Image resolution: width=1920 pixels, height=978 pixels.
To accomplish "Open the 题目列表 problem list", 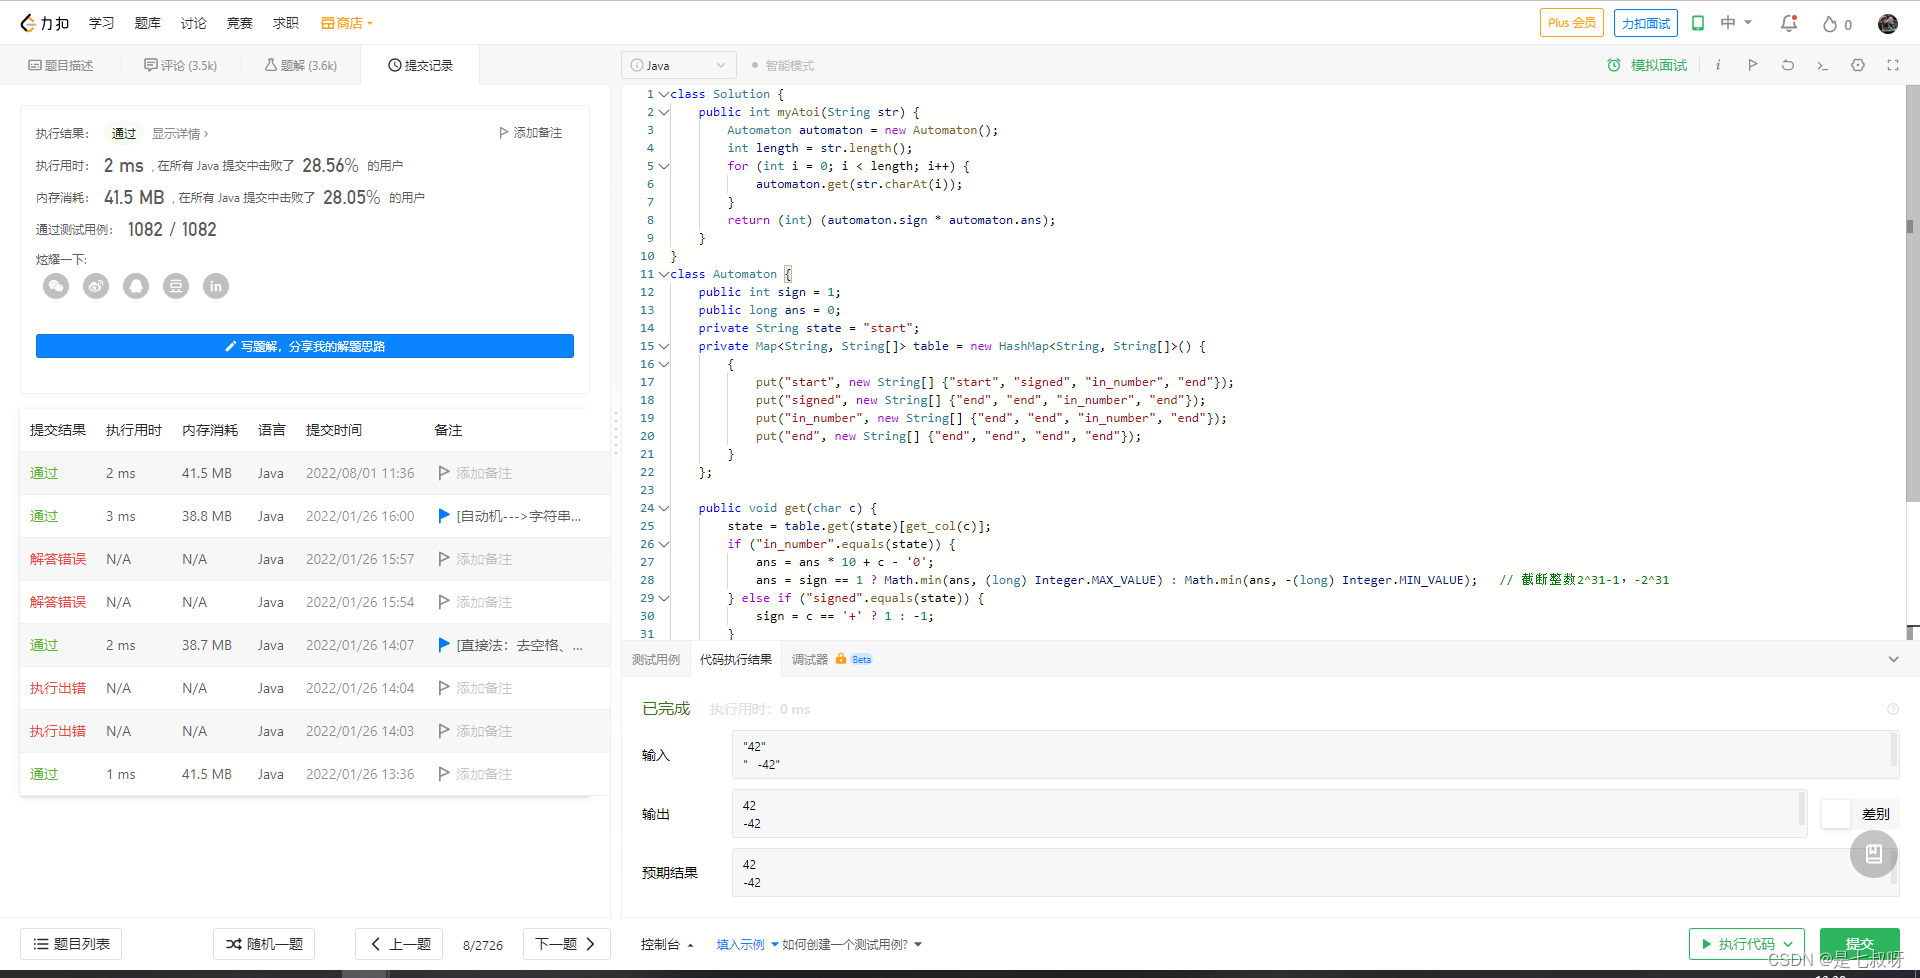I will coord(71,944).
